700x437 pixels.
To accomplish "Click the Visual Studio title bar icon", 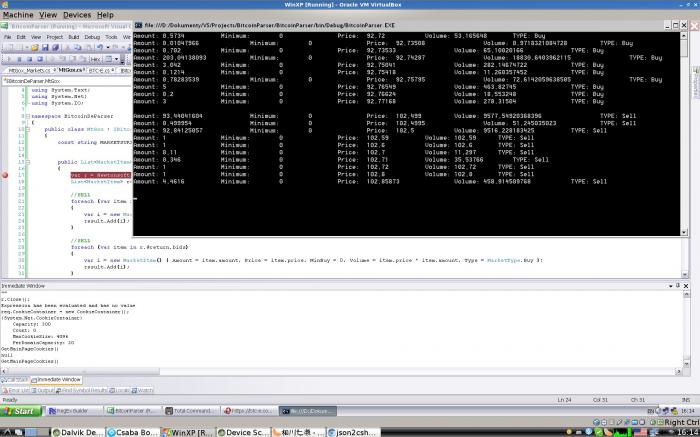I will [4, 26].
